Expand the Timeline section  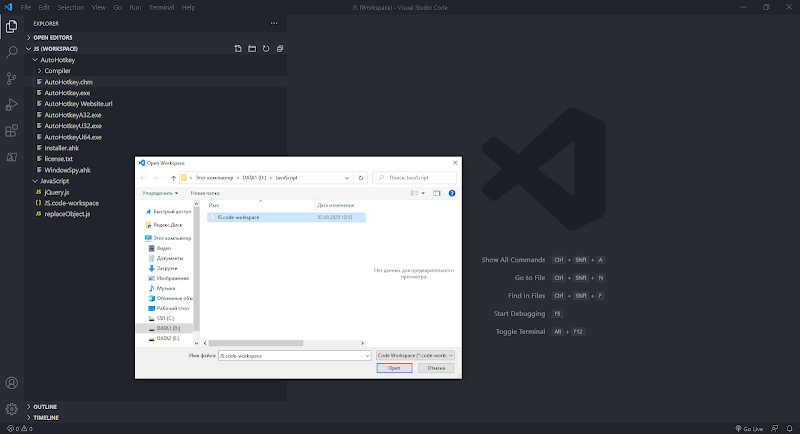[46, 418]
